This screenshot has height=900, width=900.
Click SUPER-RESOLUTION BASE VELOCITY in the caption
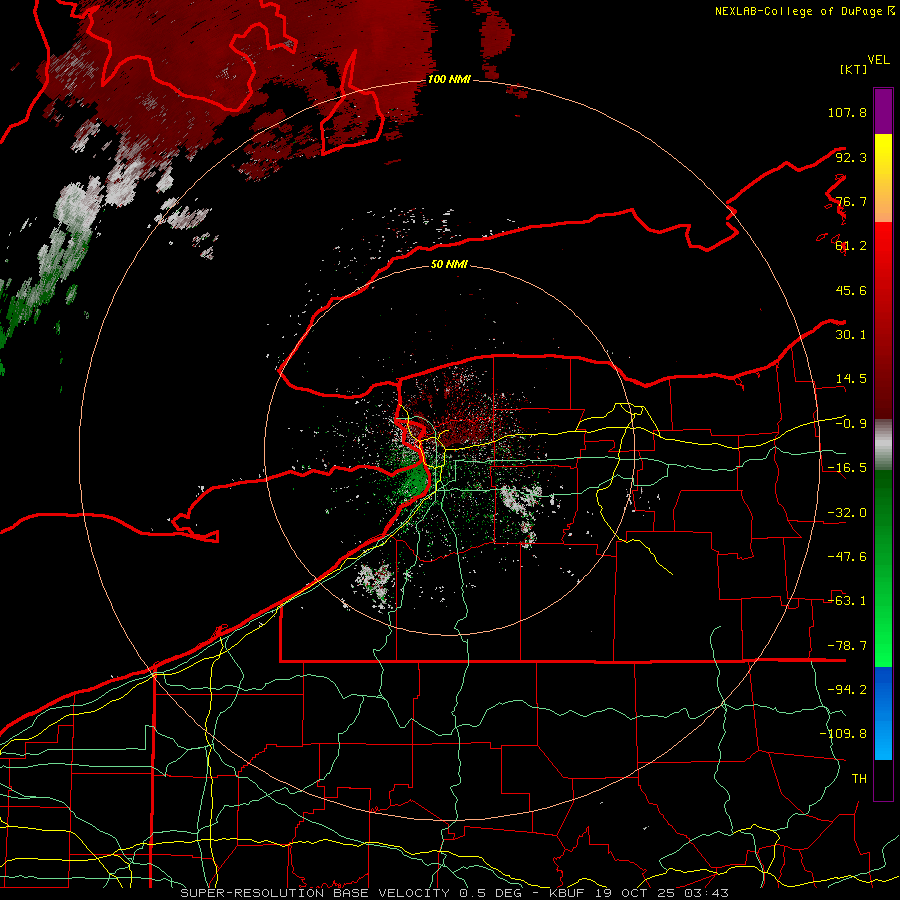tap(317, 893)
